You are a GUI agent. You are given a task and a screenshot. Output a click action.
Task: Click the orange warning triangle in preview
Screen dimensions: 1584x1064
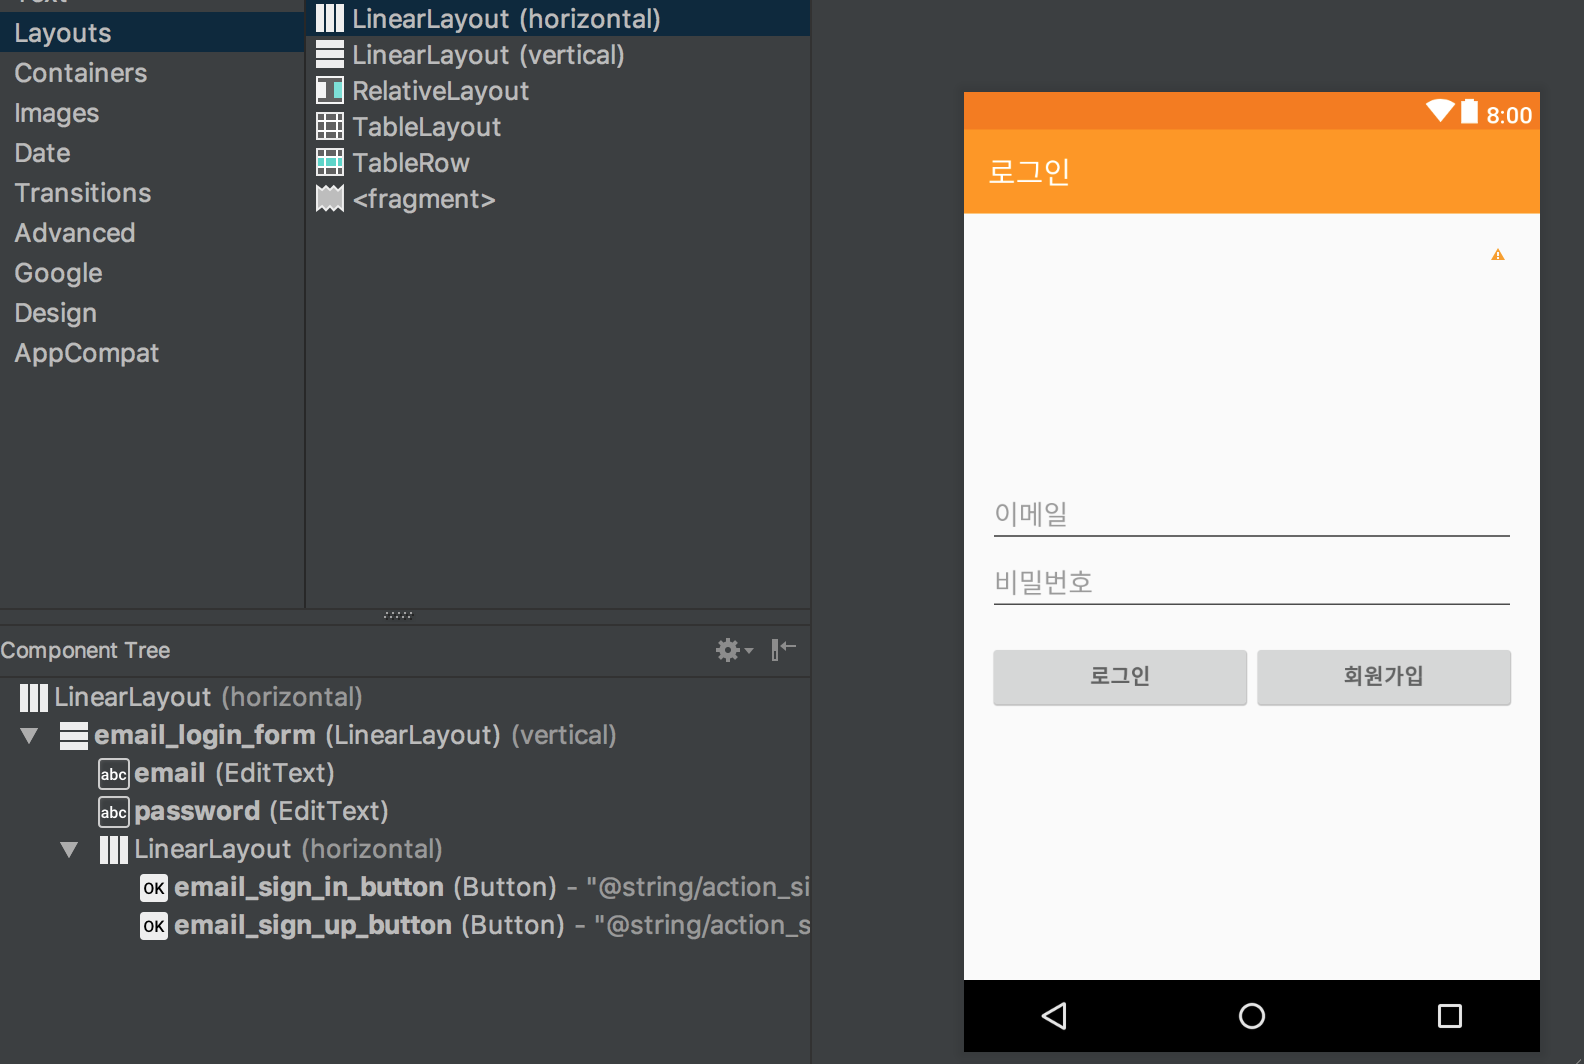tap(1498, 255)
